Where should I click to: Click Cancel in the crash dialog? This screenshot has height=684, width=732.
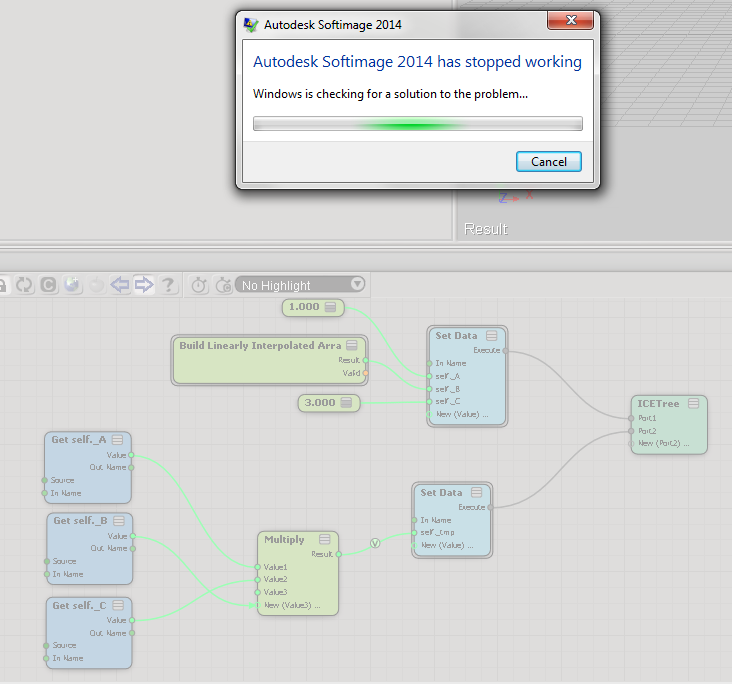click(548, 161)
